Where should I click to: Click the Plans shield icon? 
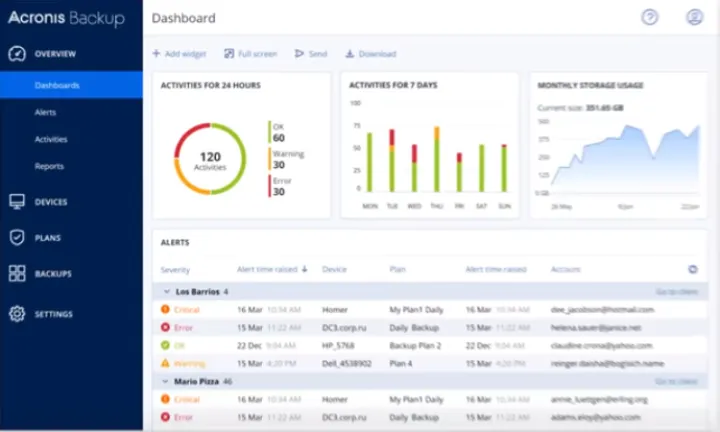(16, 238)
